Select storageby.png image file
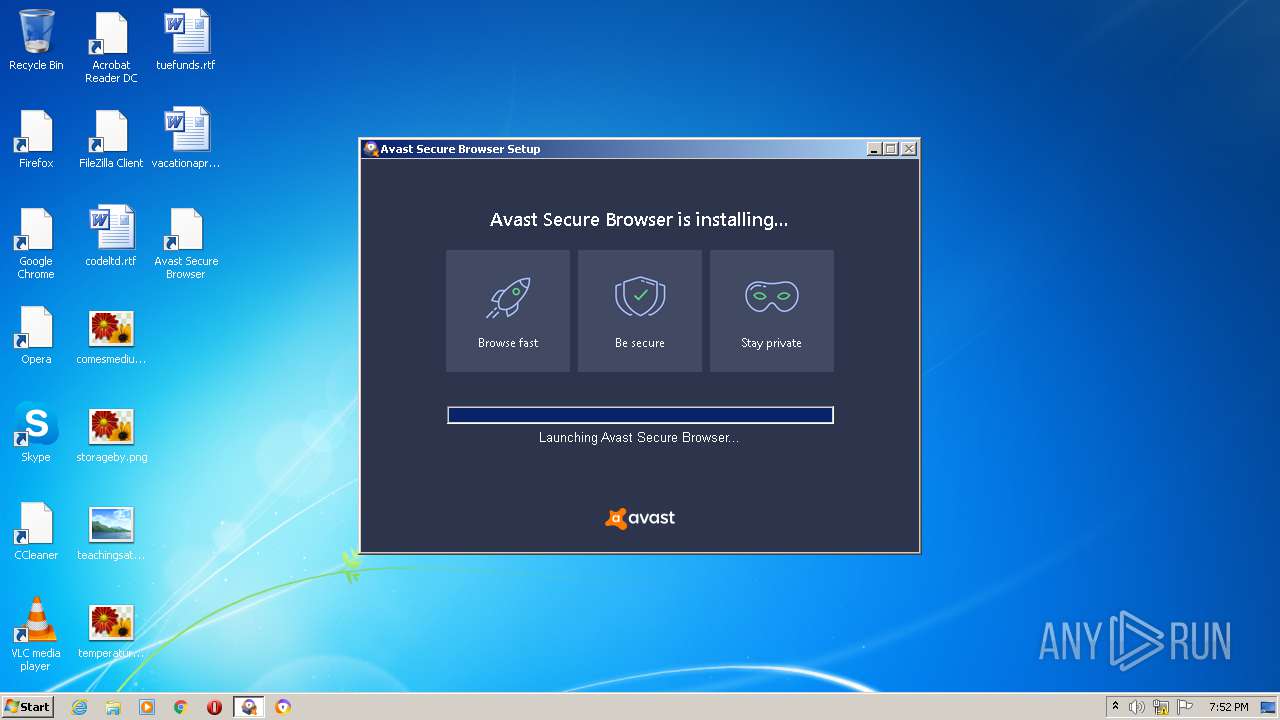Image resolution: width=1280 pixels, height=720 pixels. [111, 435]
